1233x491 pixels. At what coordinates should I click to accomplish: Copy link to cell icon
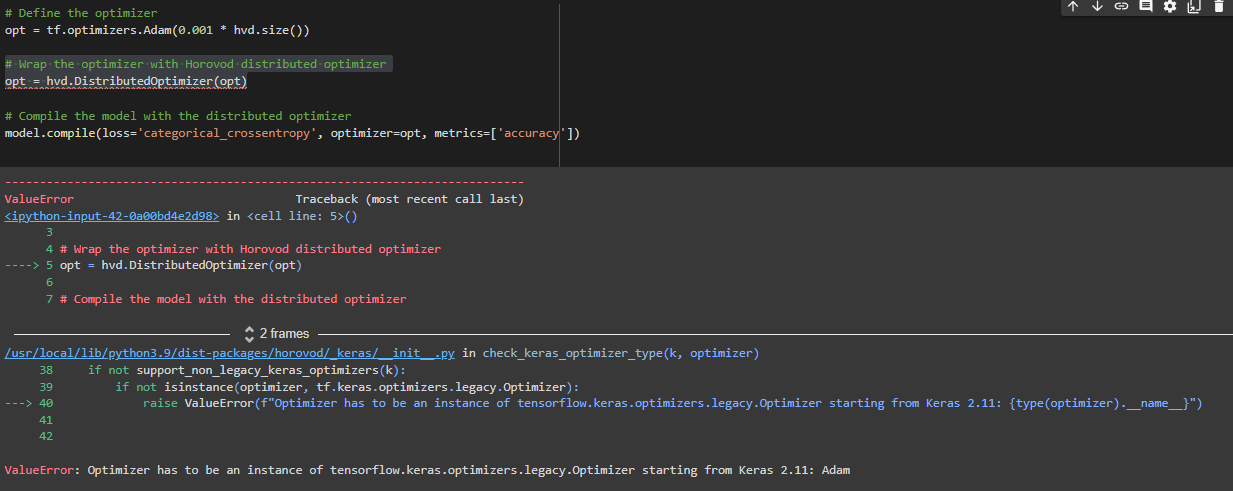click(x=1121, y=6)
